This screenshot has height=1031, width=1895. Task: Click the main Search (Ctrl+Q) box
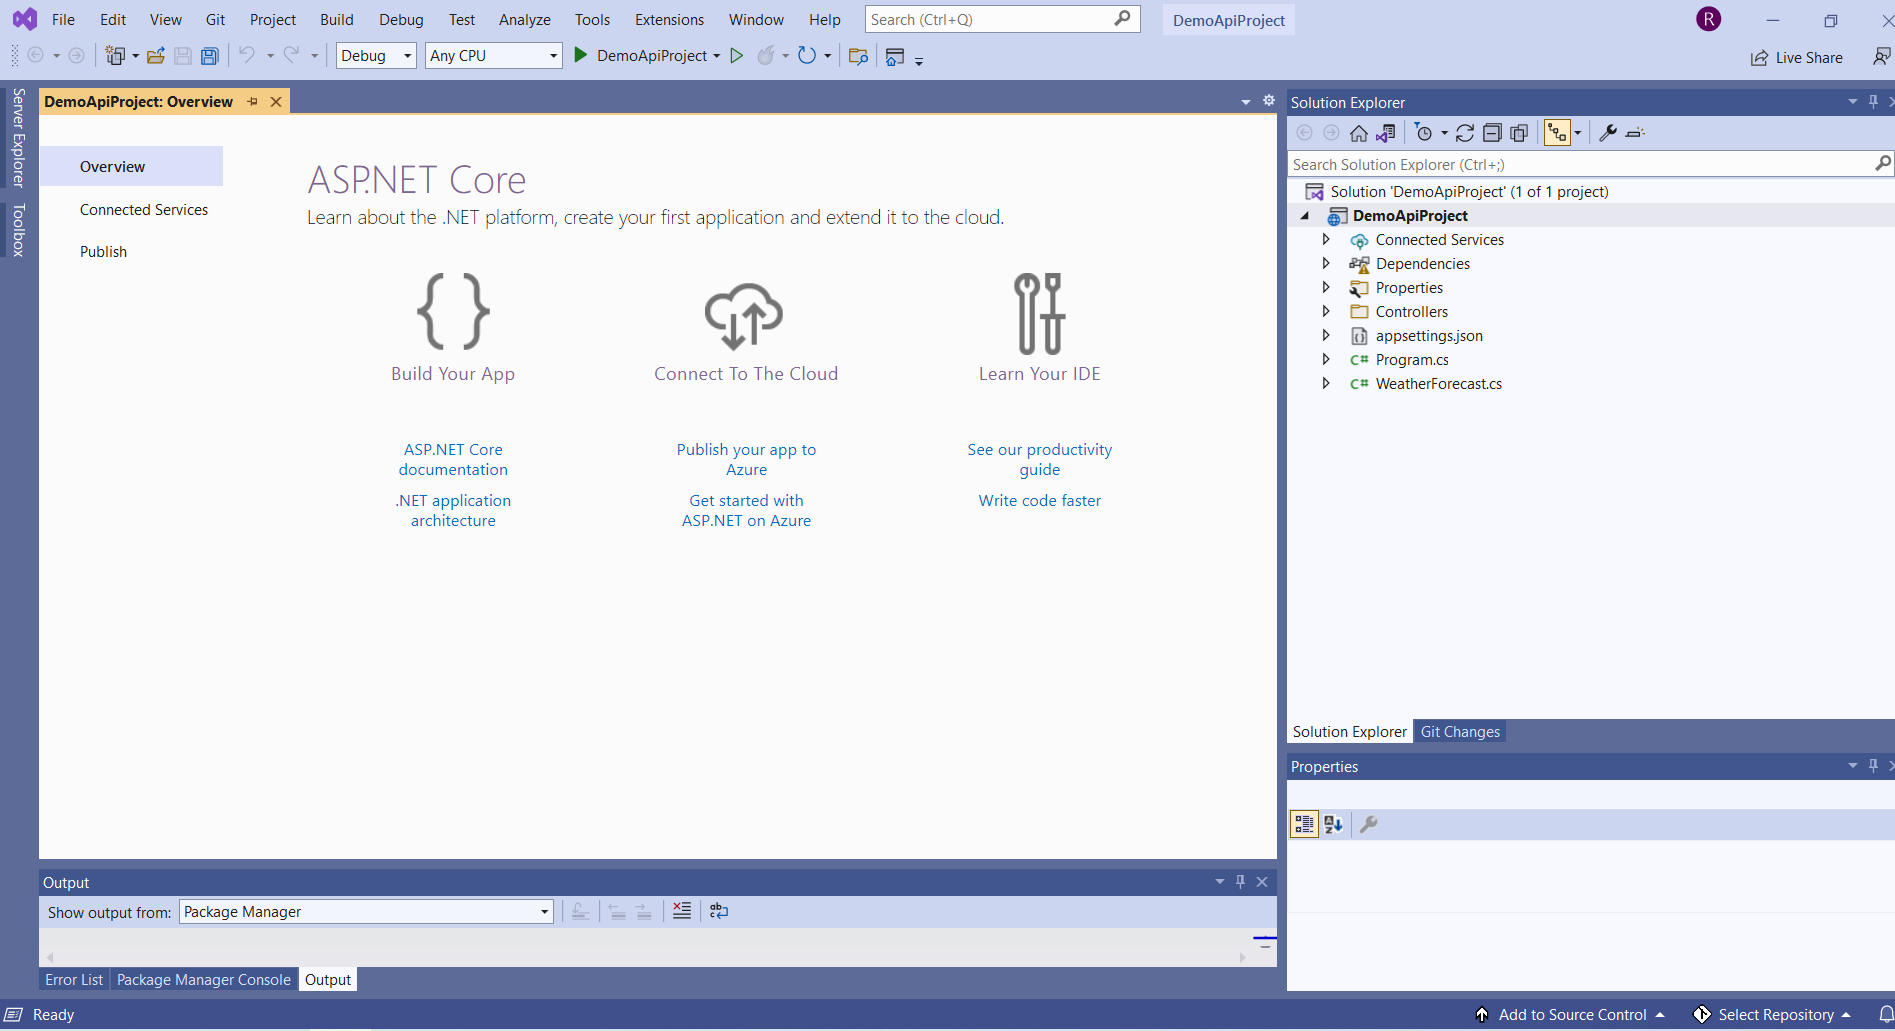(x=1002, y=19)
